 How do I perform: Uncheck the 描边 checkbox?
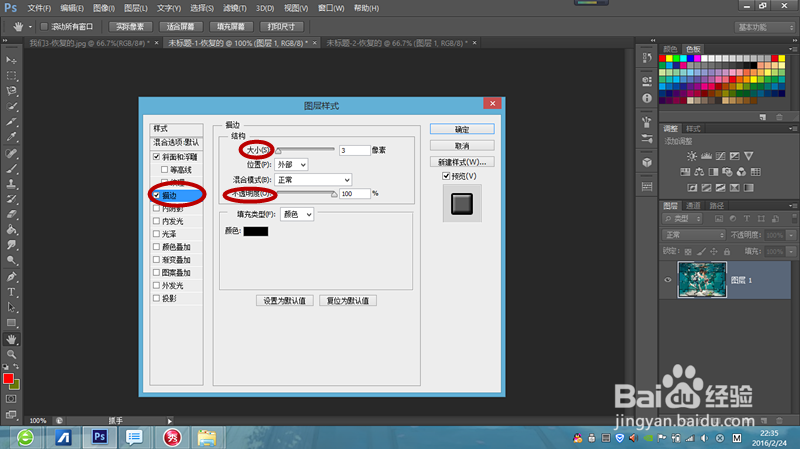click(x=157, y=195)
